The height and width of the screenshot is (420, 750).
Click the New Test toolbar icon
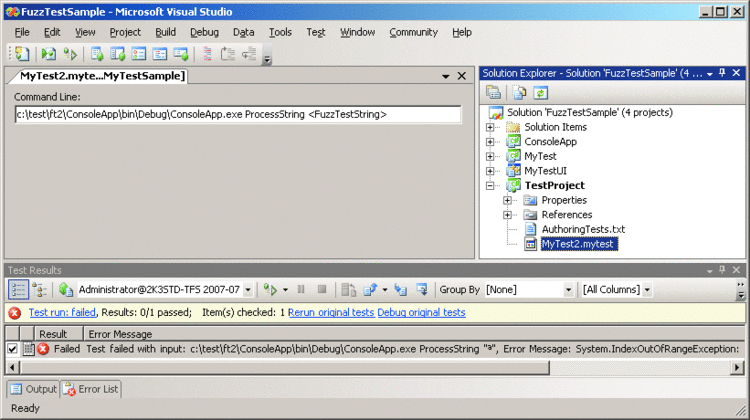(x=22, y=54)
